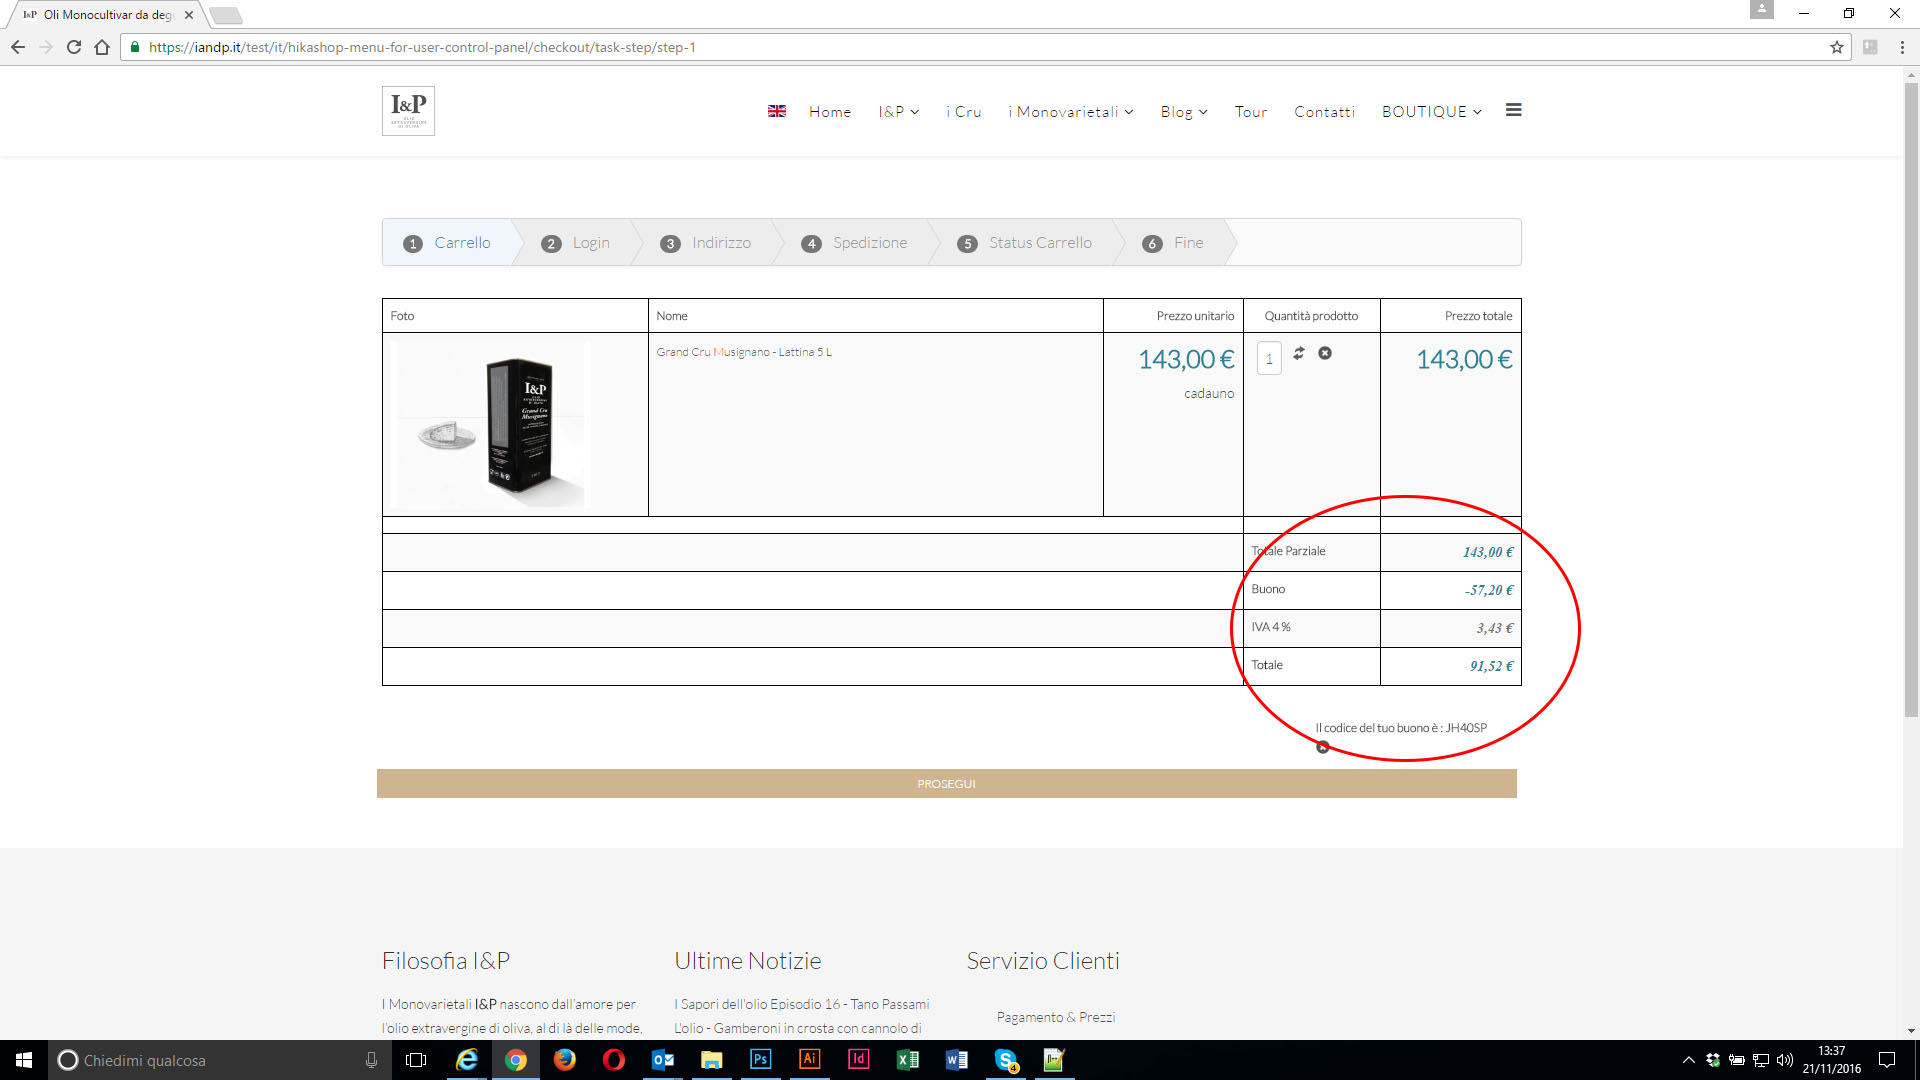
Task: Click the Lattina product thumbnail image
Action: click(491, 424)
